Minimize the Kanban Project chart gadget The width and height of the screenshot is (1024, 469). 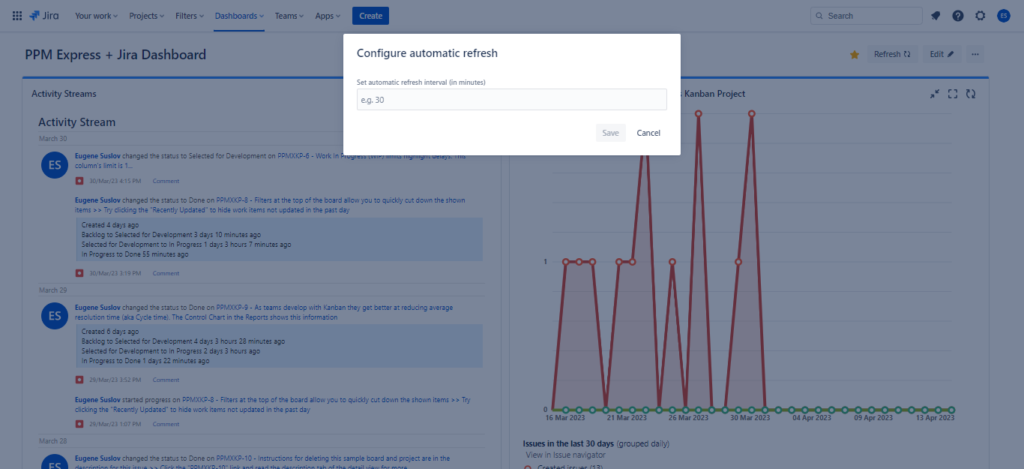tap(935, 94)
